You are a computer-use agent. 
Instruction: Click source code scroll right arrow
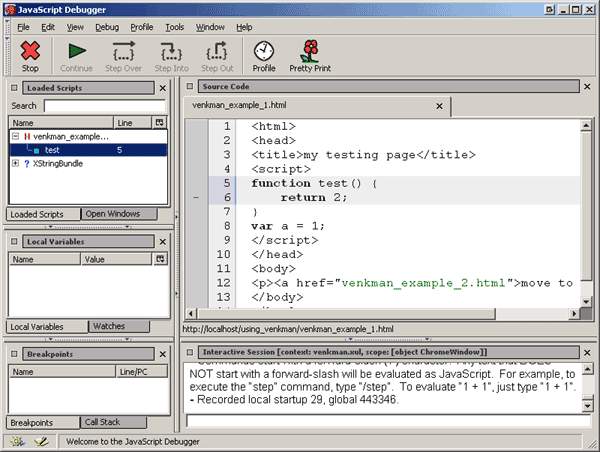(574, 314)
